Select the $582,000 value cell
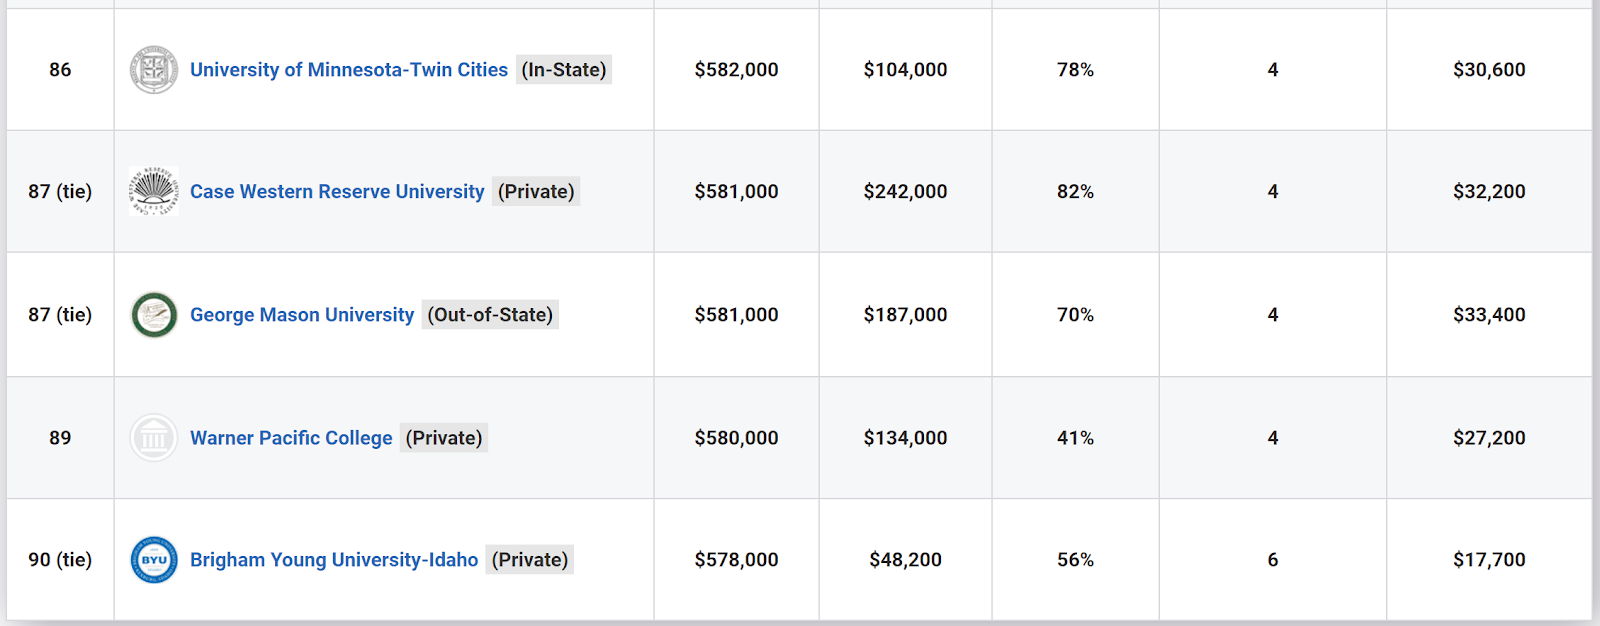This screenshot has height=626, width=1600. coord(736,70)
